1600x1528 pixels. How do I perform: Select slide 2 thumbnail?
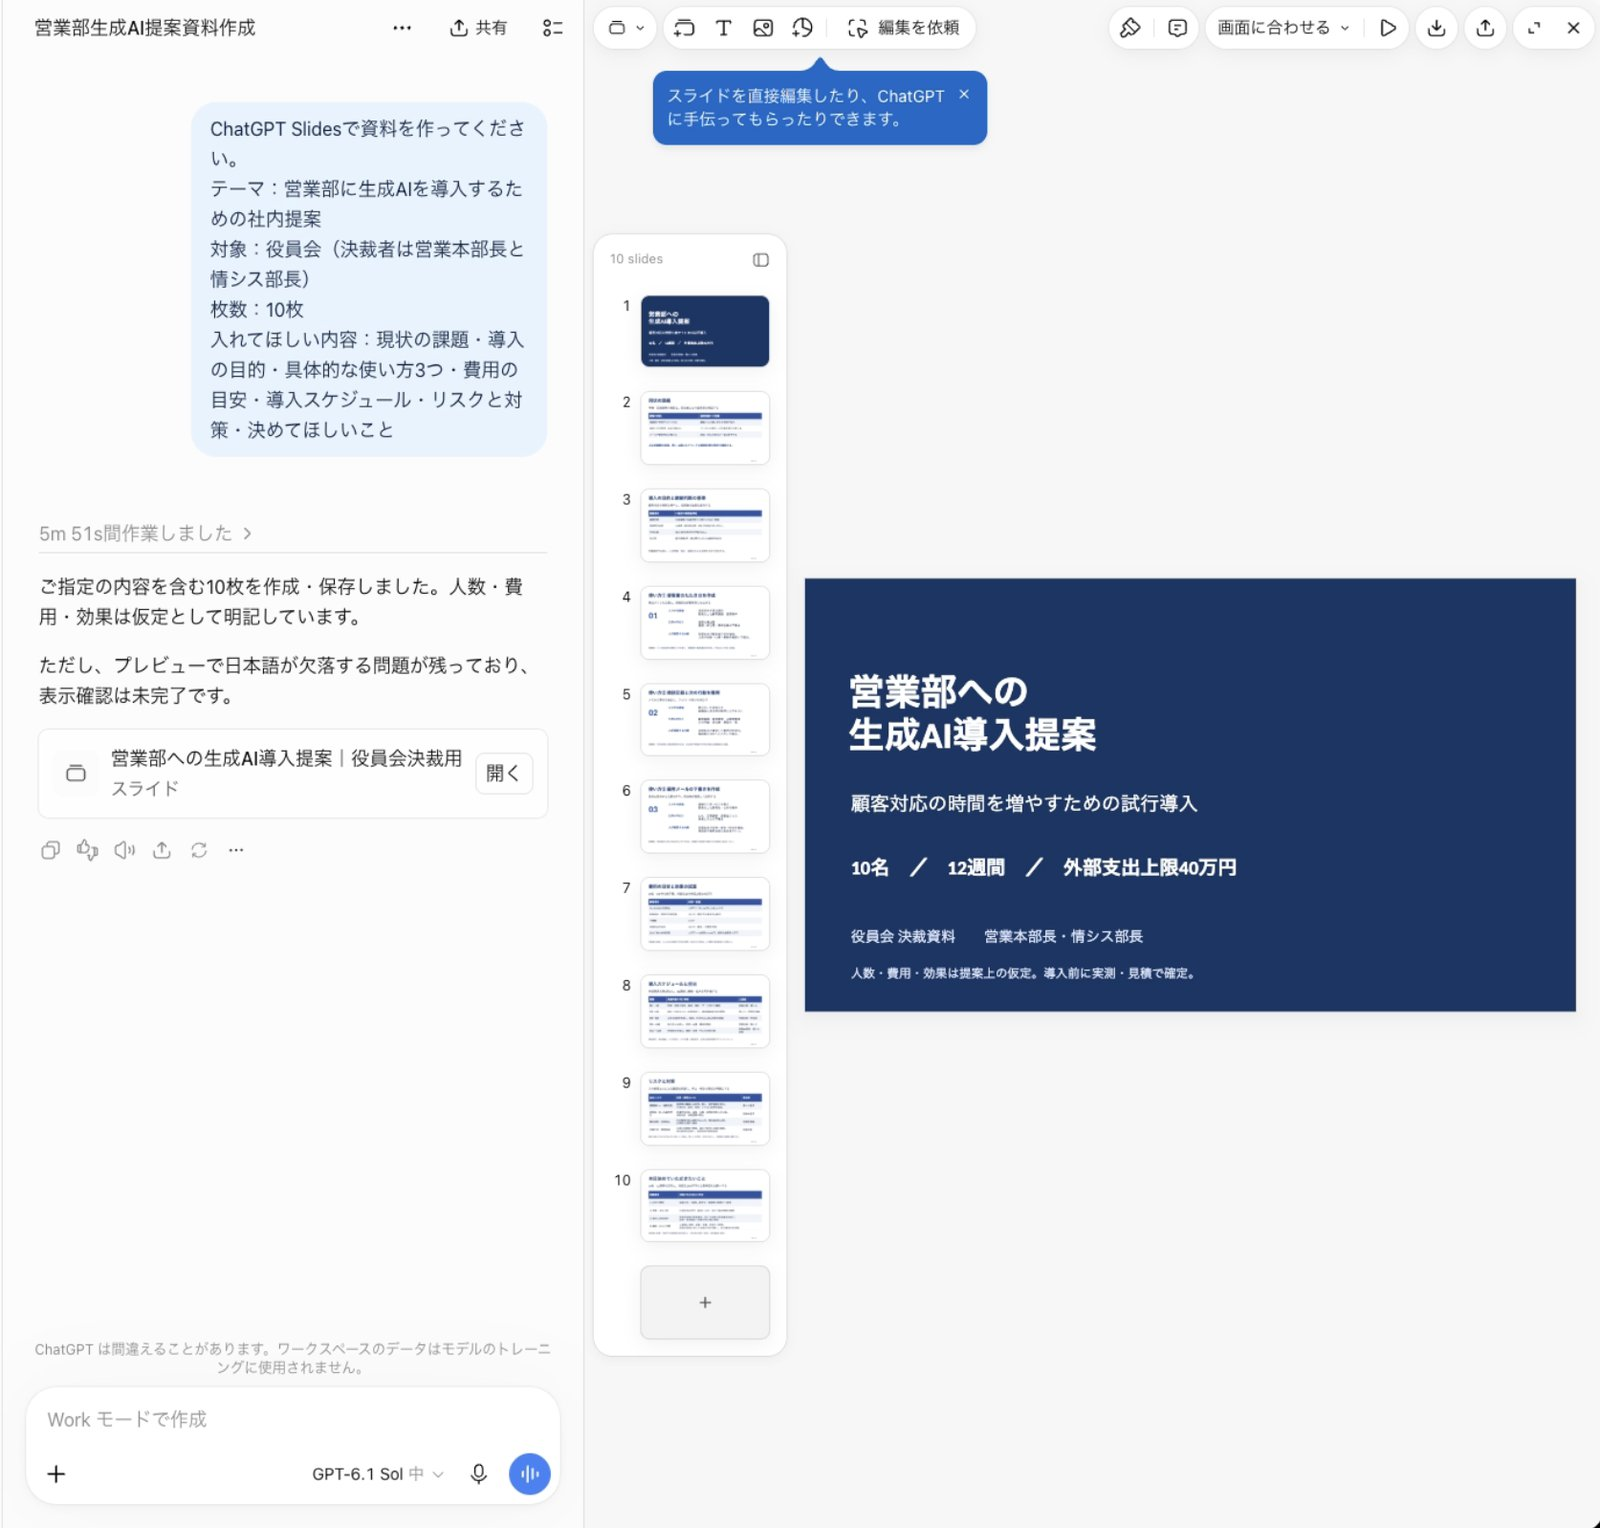[x=705, y=428]
